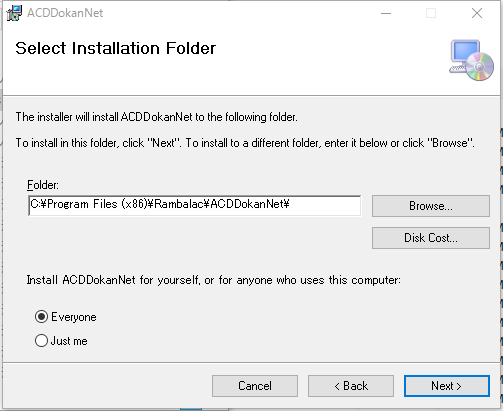Screen dimensions: 503x411
Task: Click the 'Everyone' label text
Action: pos(74,317)
